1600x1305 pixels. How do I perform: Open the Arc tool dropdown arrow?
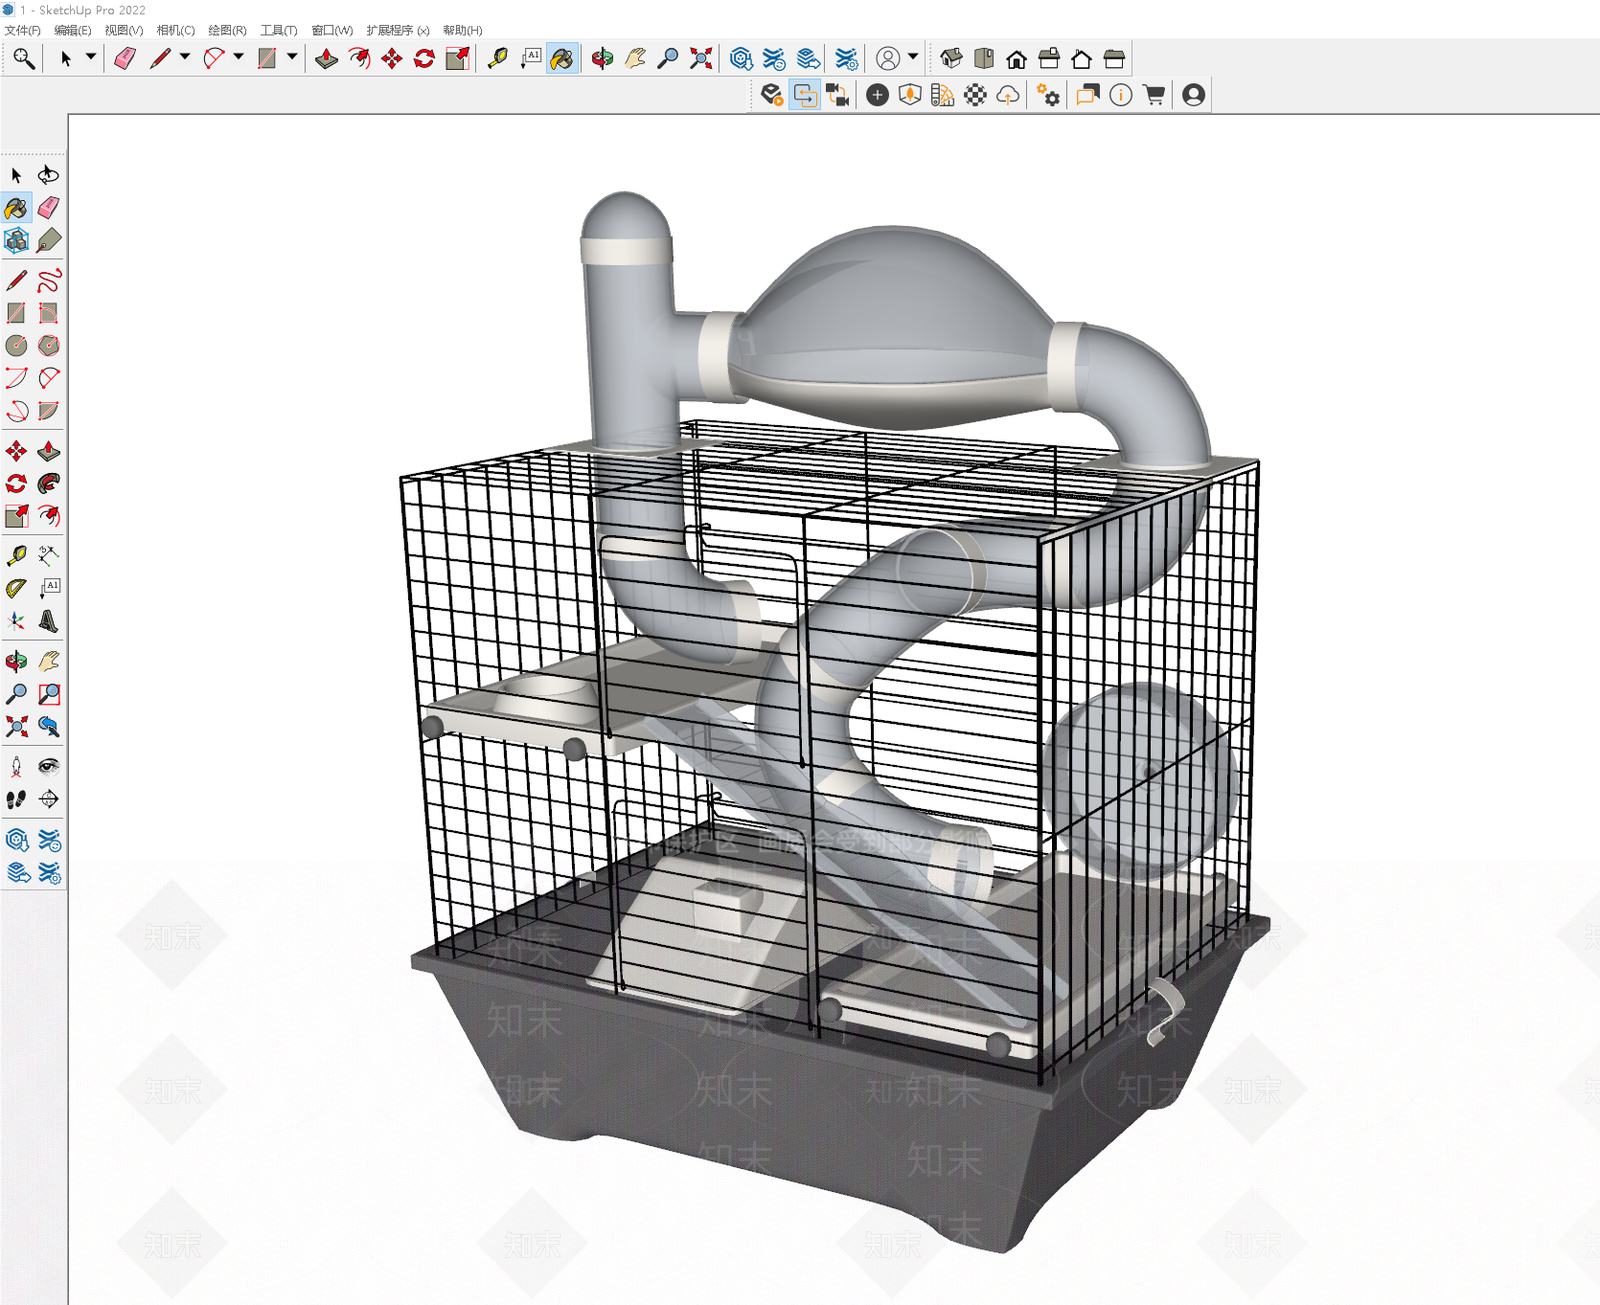(238, 58)
